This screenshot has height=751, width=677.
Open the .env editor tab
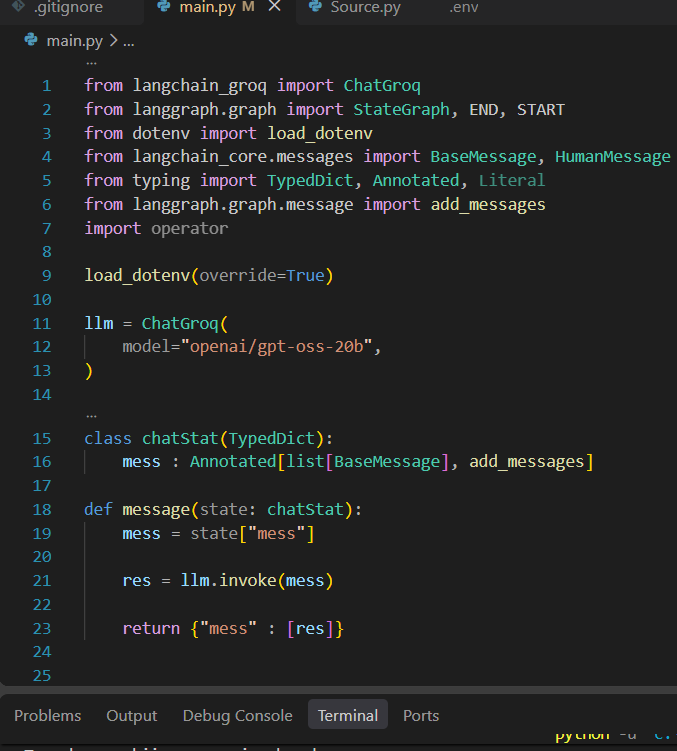[463, 7]
